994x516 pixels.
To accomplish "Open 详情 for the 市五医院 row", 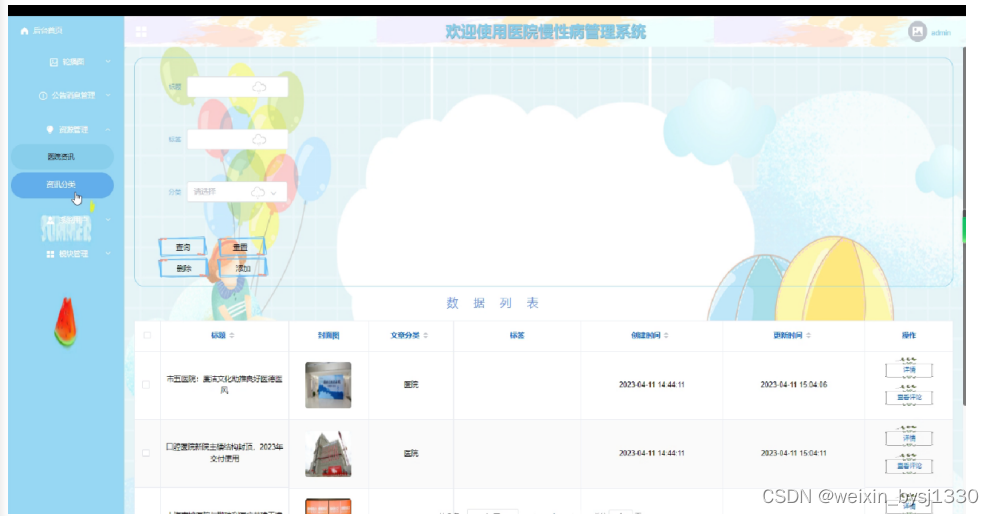I will pyautogui.click(x=909, y=370).
